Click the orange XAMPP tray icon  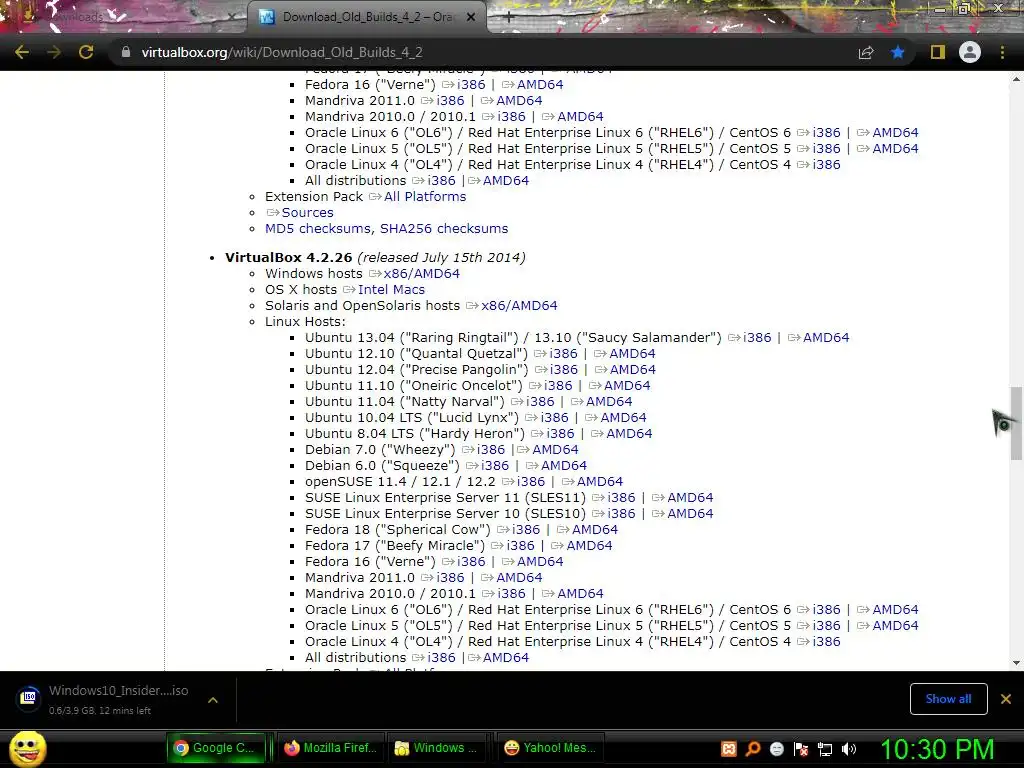tap(729, 749)
